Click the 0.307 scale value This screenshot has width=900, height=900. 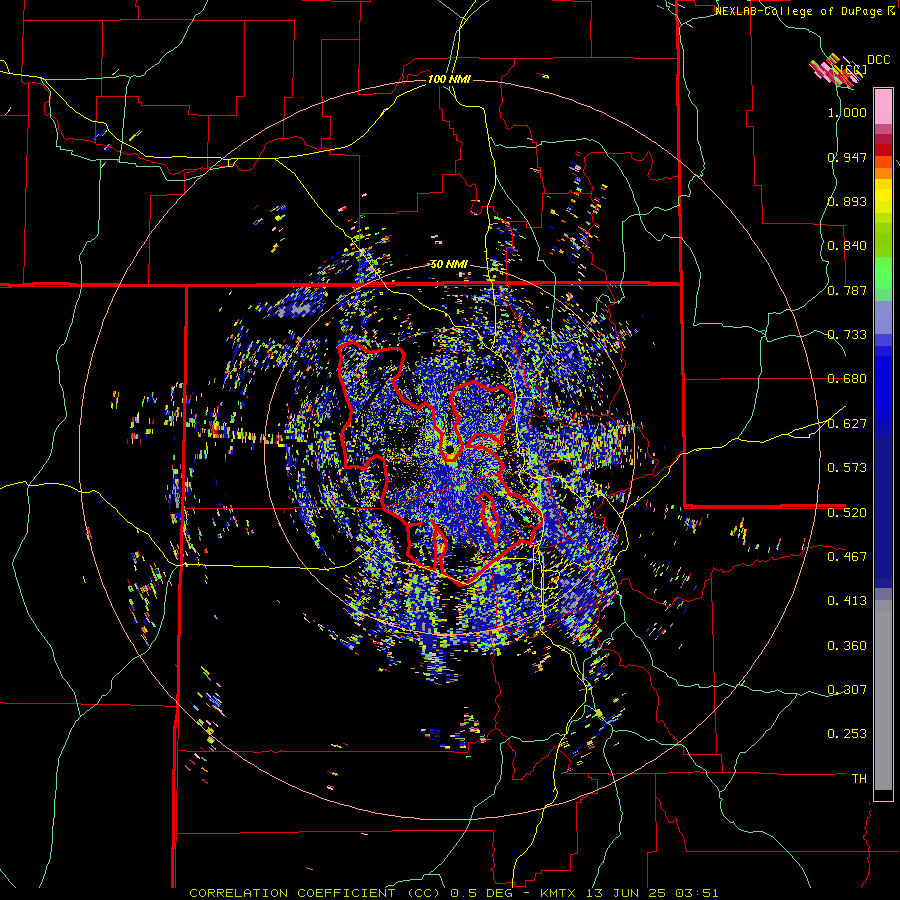point(847,690)
